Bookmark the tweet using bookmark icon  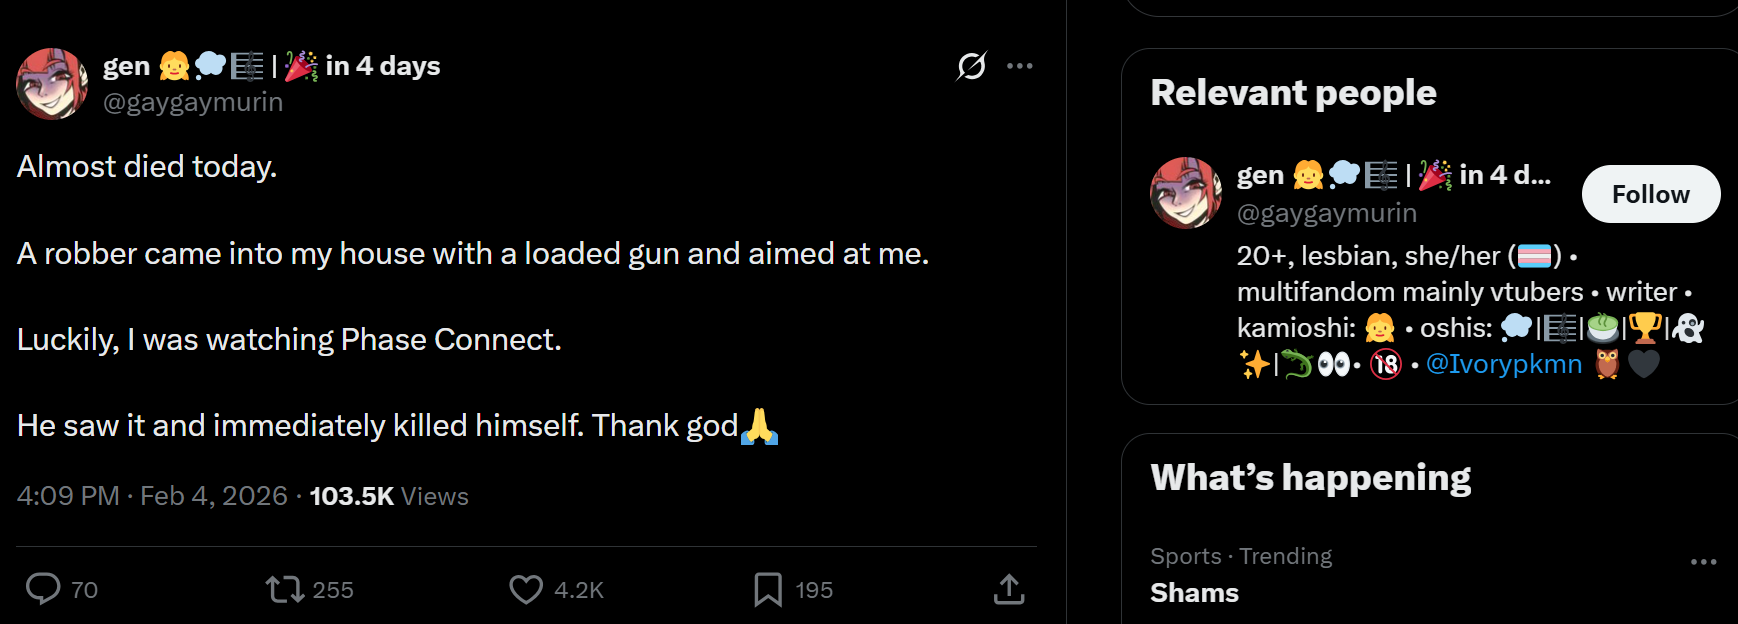768,589
